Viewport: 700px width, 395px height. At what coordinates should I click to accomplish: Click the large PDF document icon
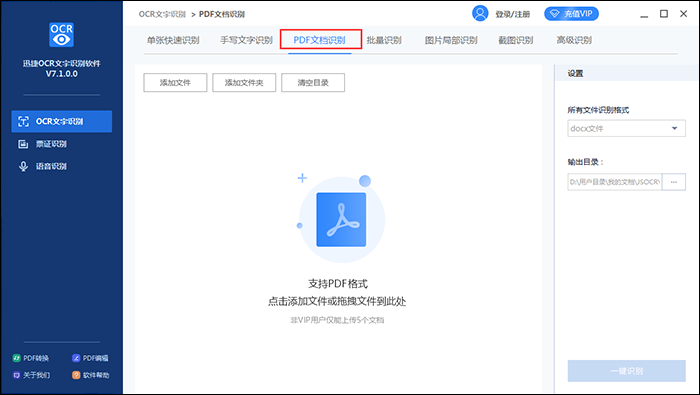341,220
